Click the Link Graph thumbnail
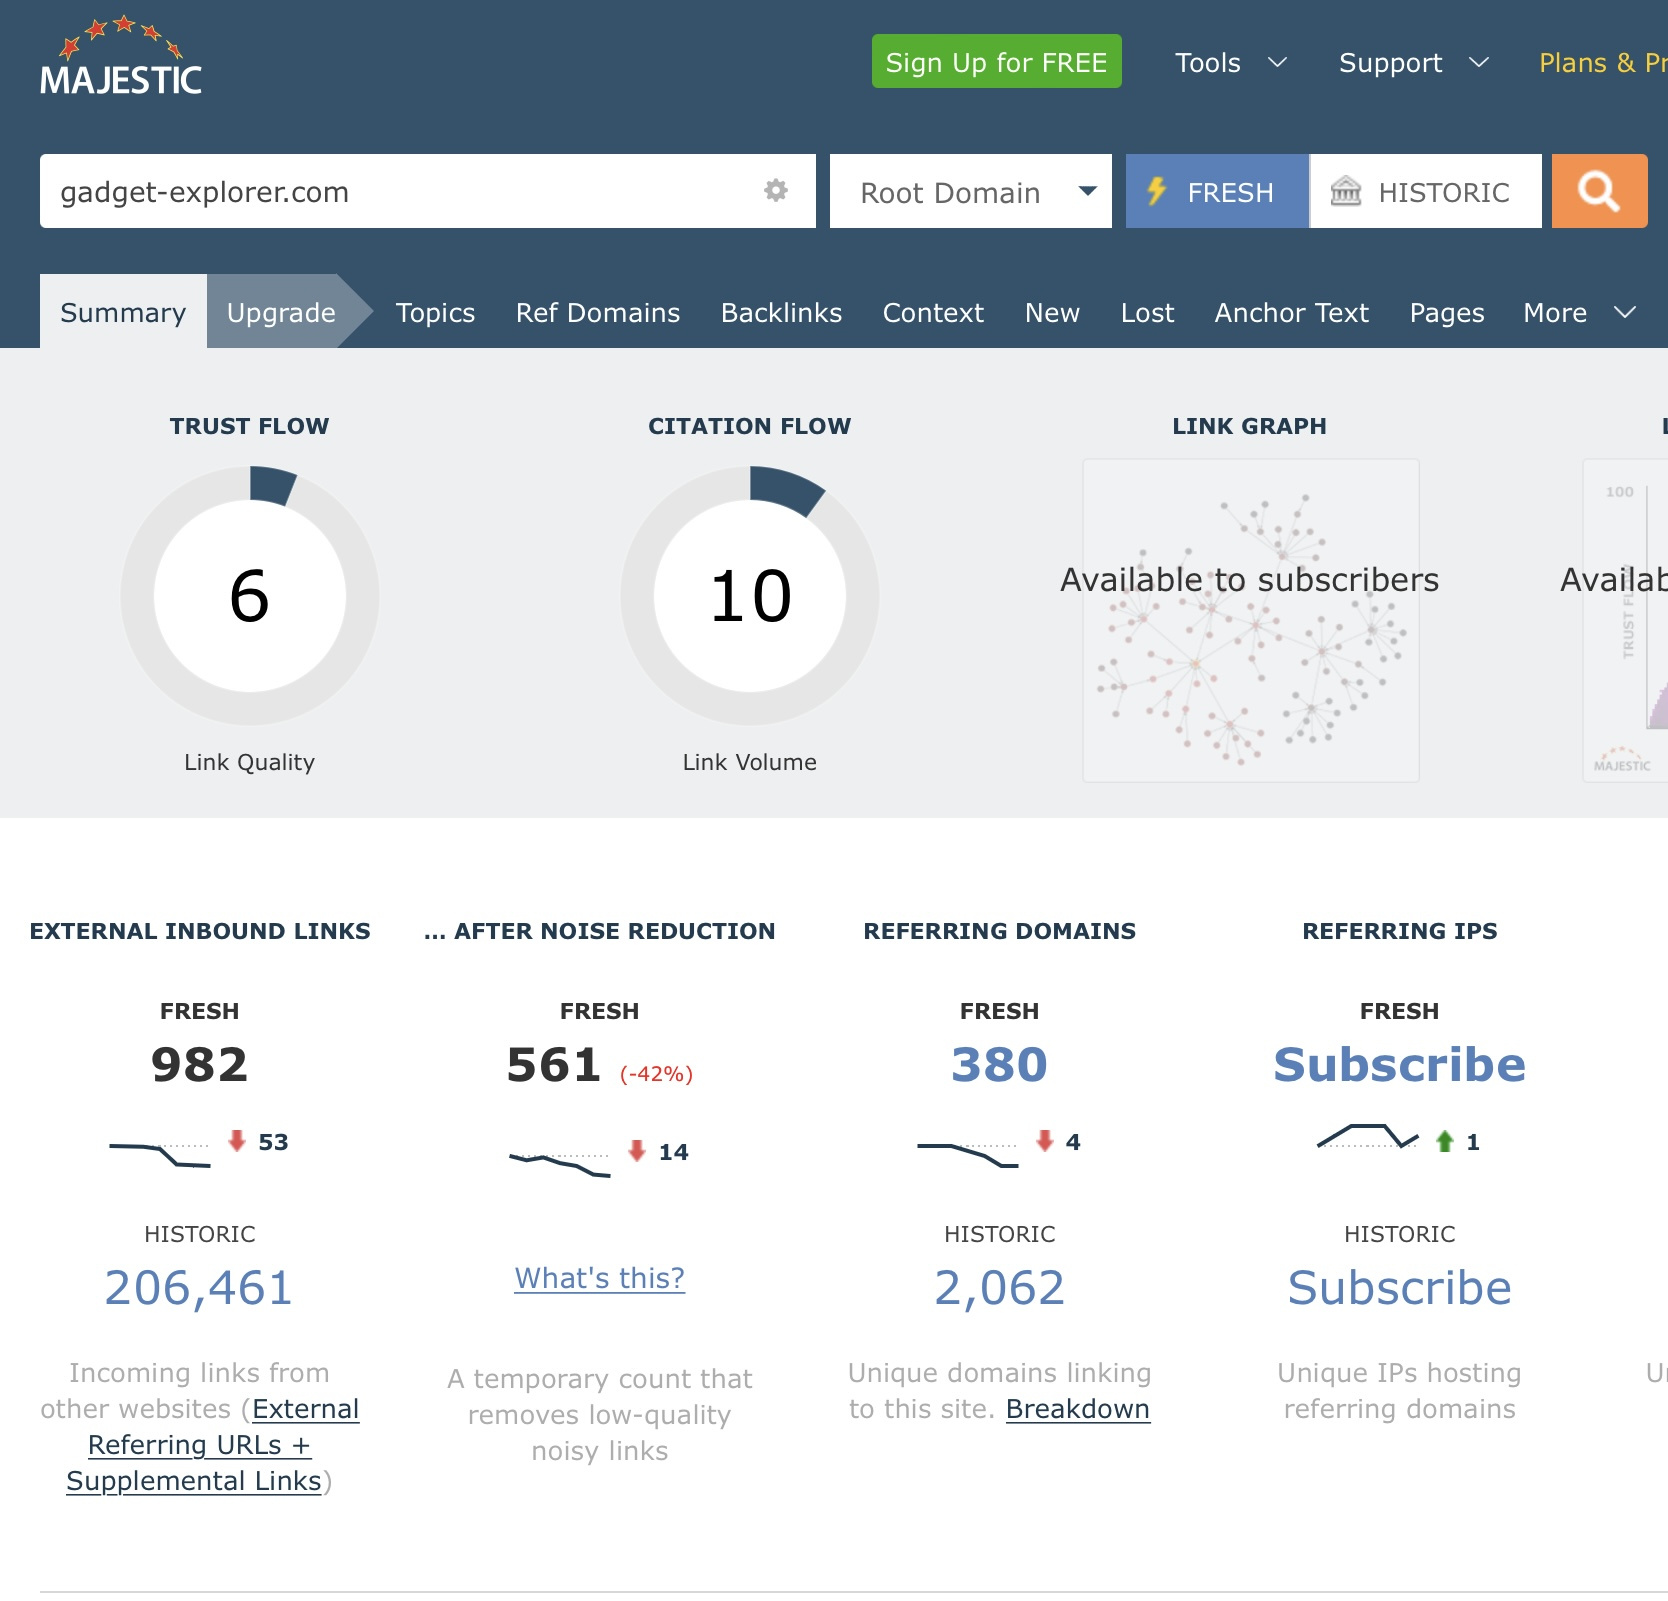 click(1251, 620)
